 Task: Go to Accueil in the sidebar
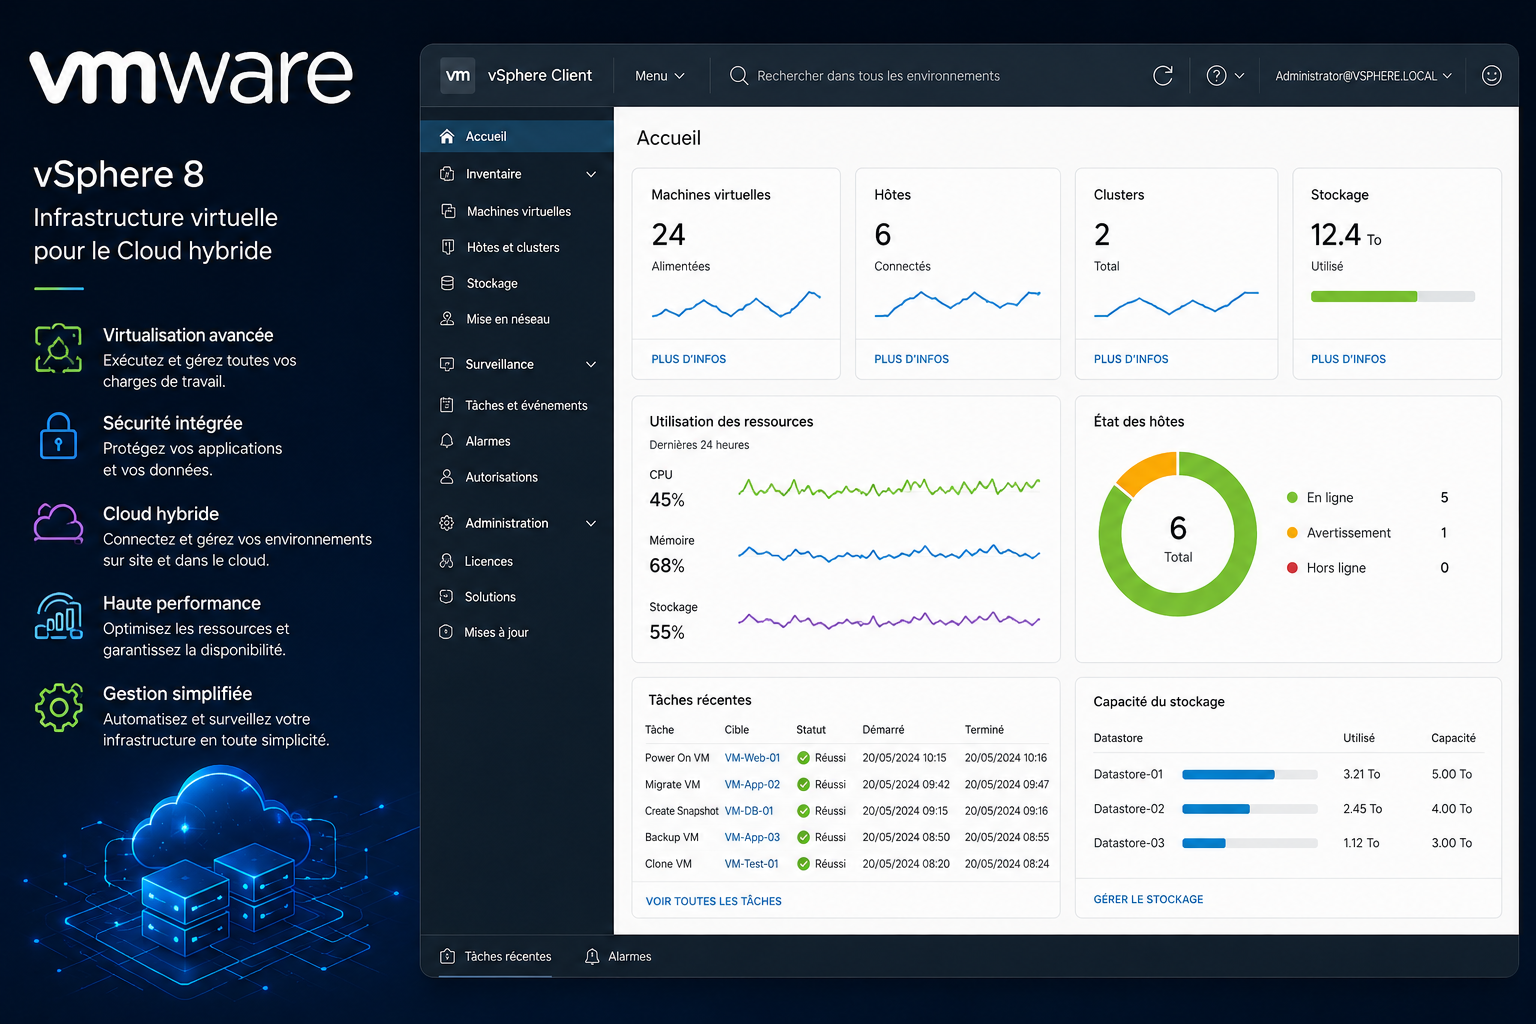(517, 136)
